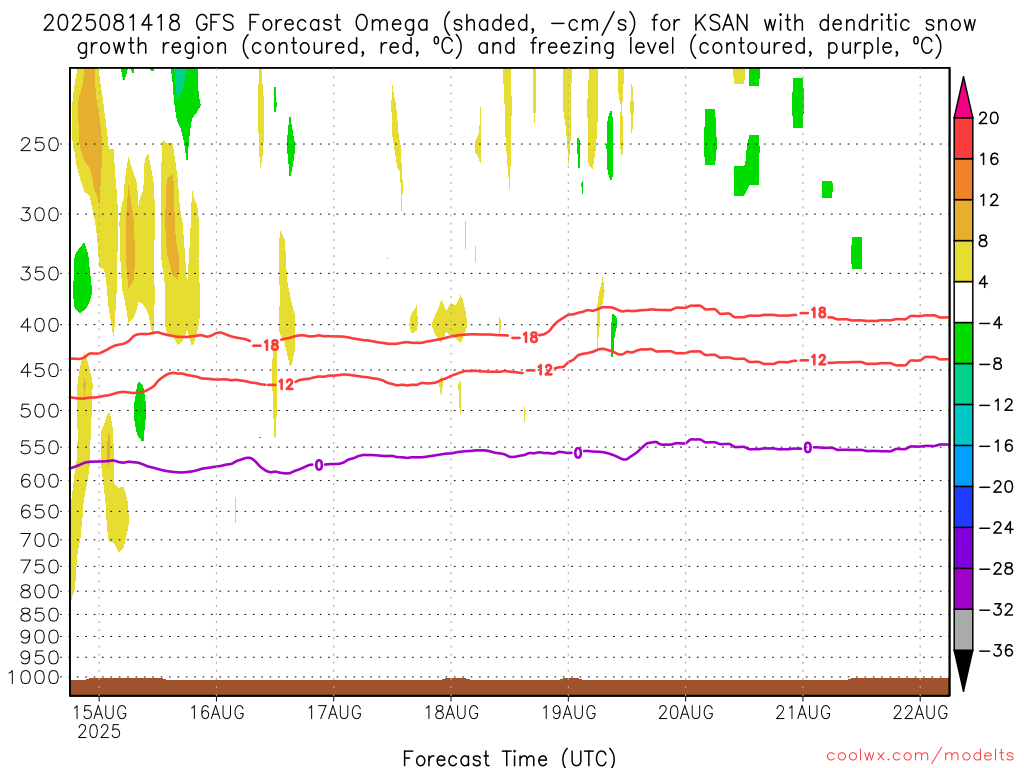Click the 350 pressure level label
This screenshot has width=1024, height=768.
click(40, 274)
